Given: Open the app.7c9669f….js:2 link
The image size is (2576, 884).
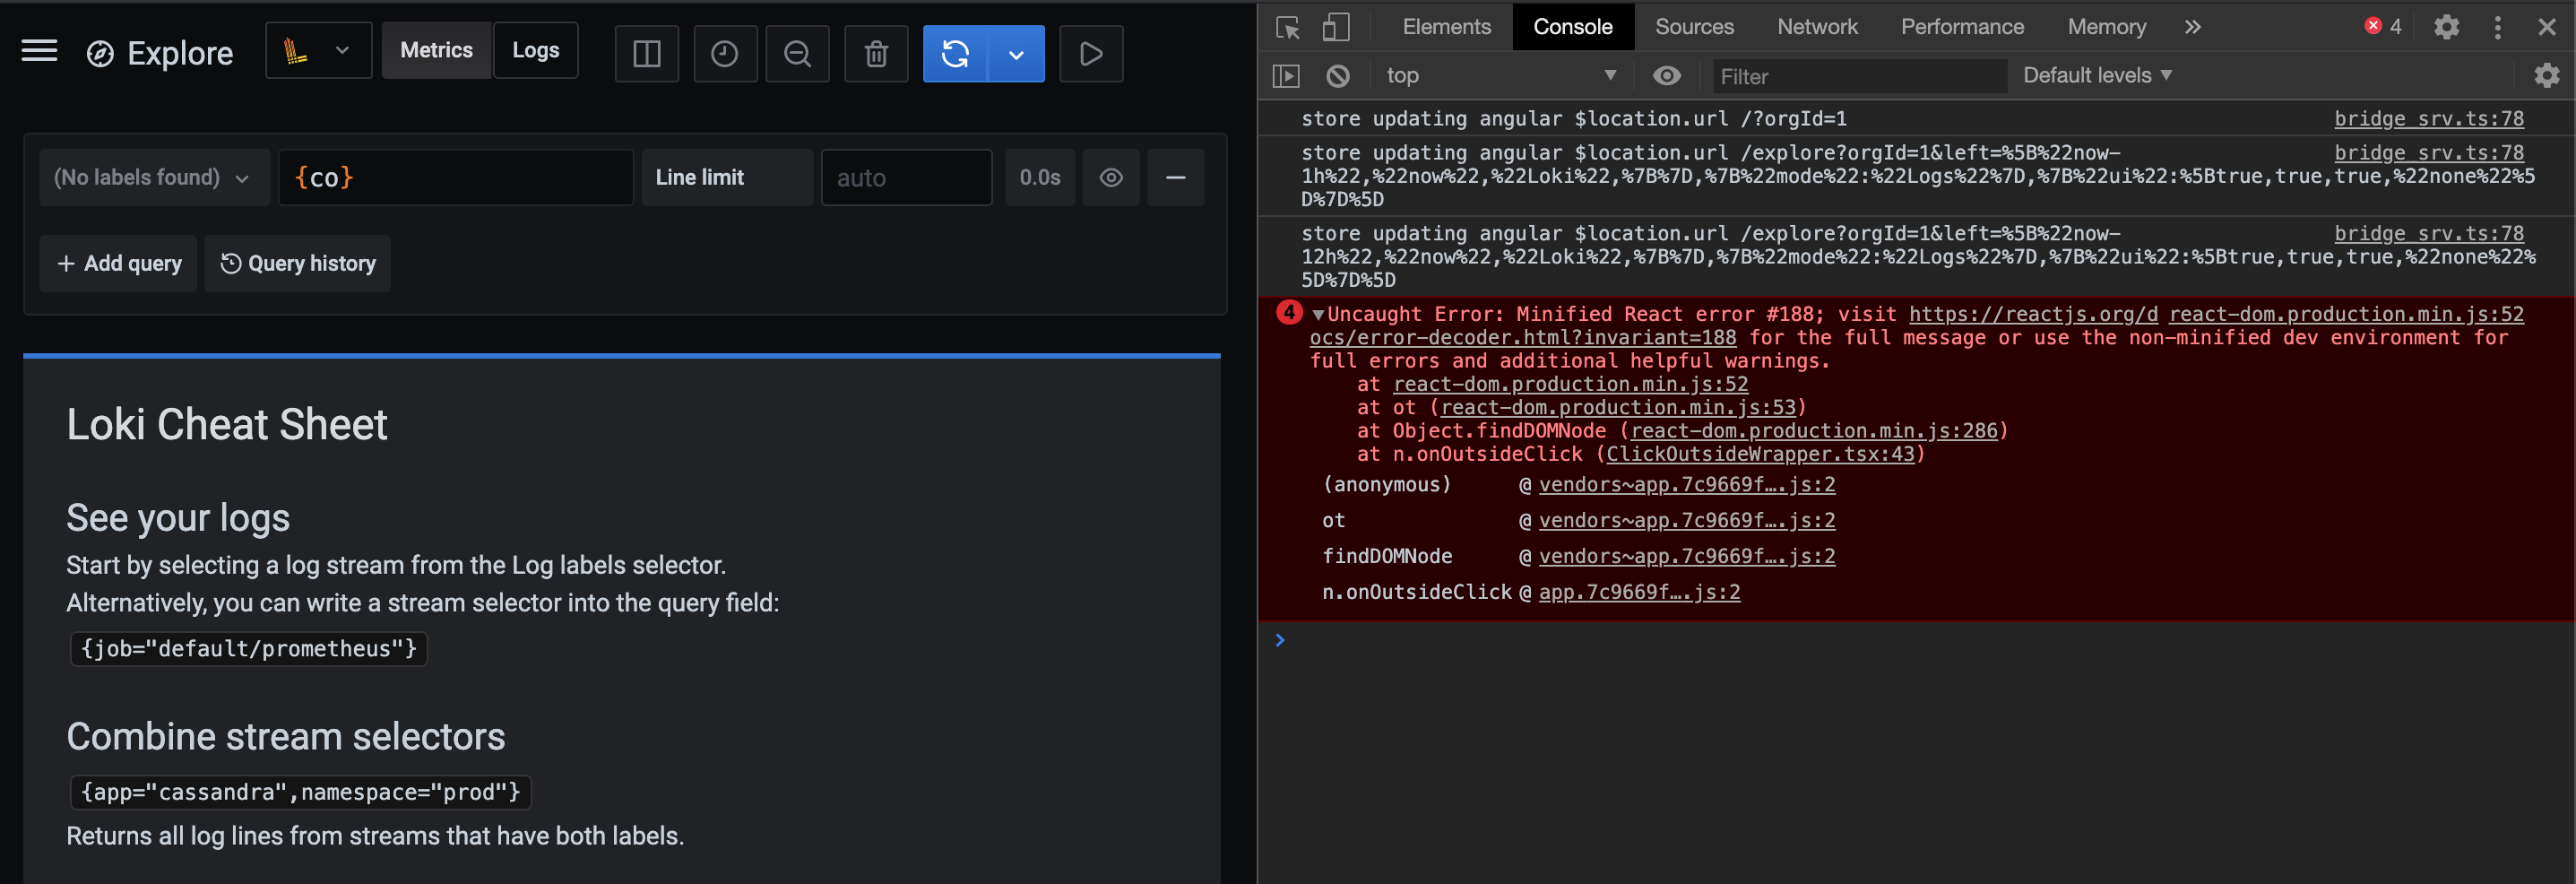Looking at the screenshot, I should point(1639,593).
